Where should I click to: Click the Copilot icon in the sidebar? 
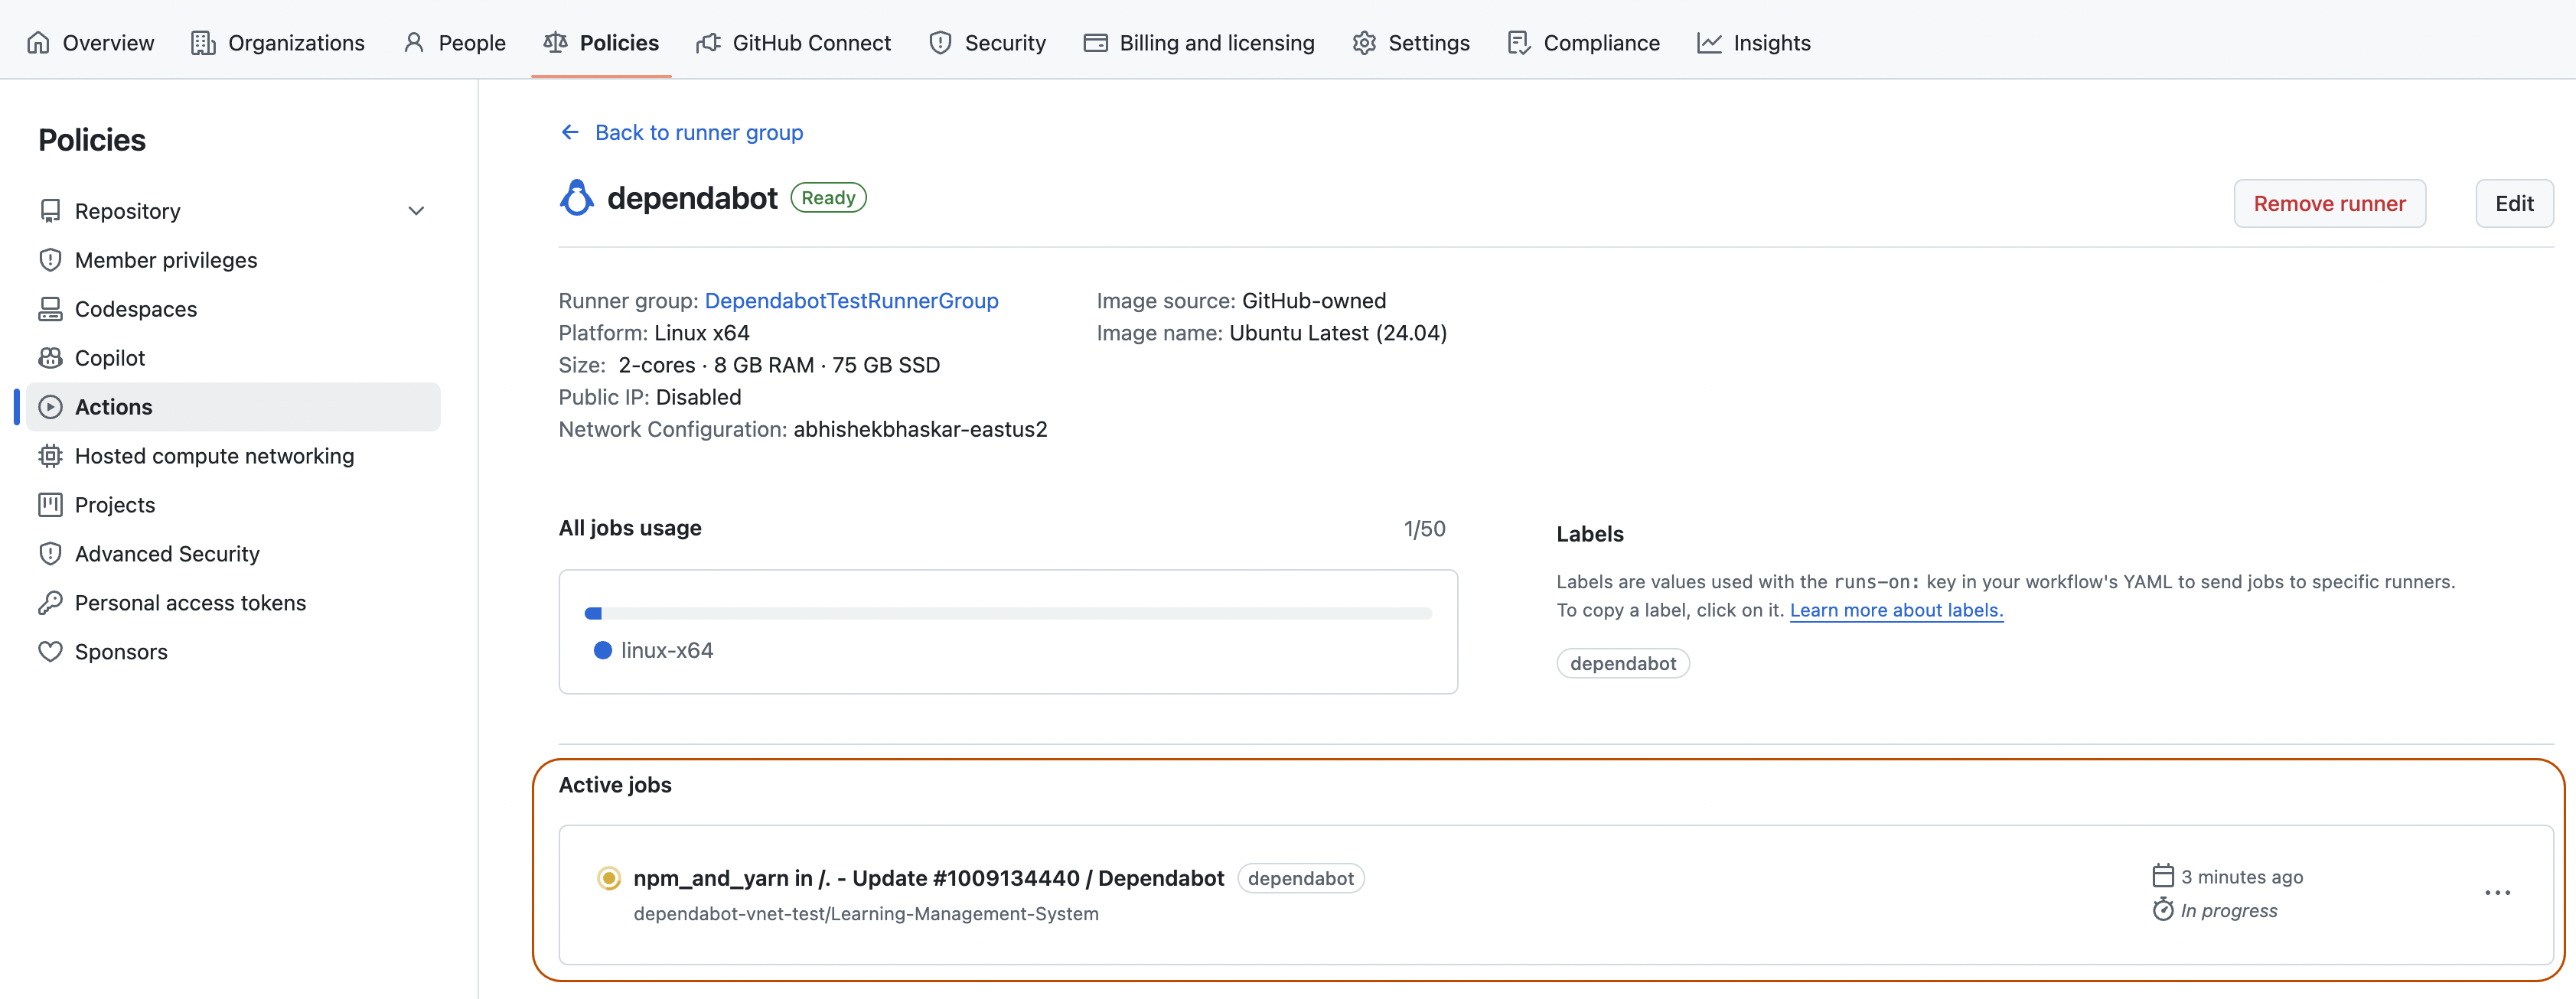coord(51,357)
